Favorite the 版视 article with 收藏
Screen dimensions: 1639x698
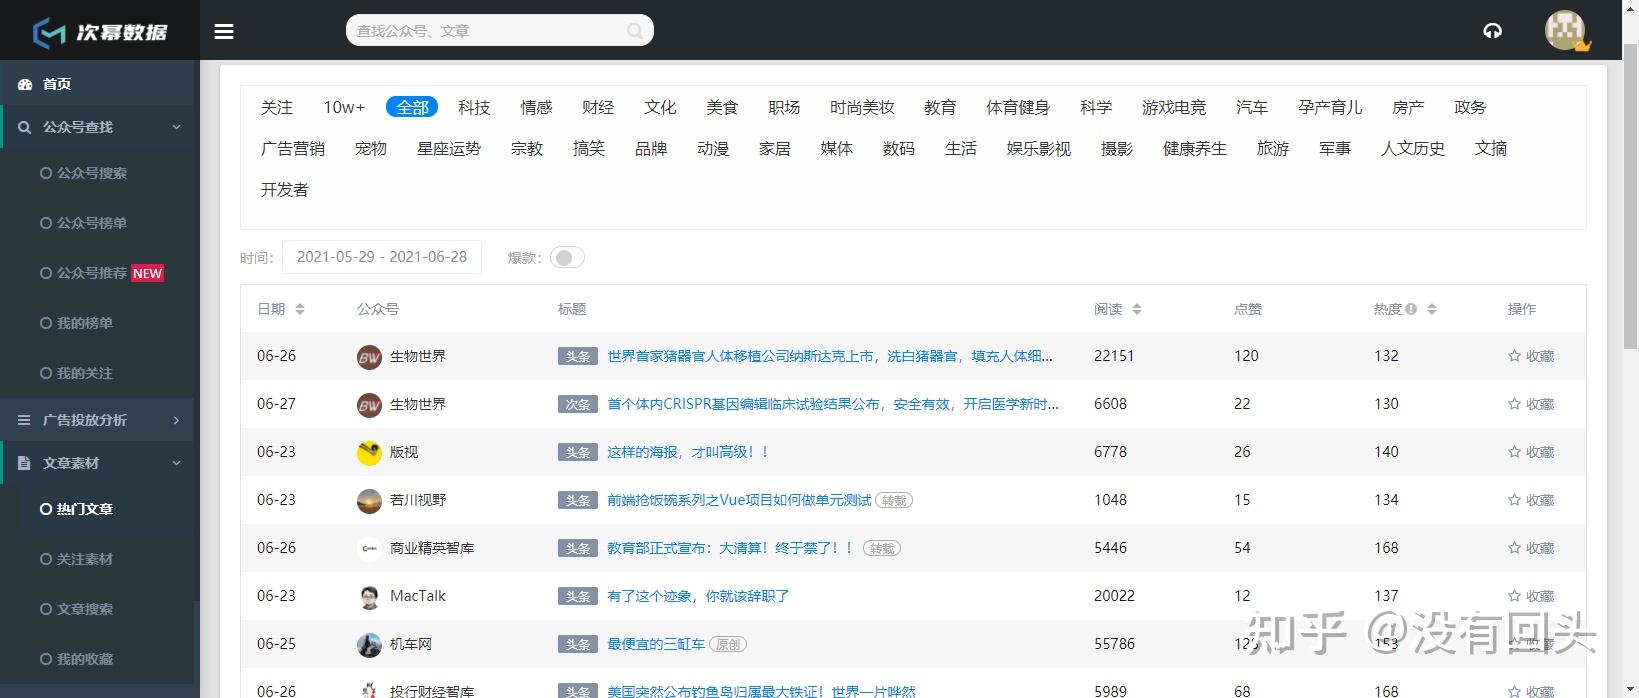(x=1531, y=452)
